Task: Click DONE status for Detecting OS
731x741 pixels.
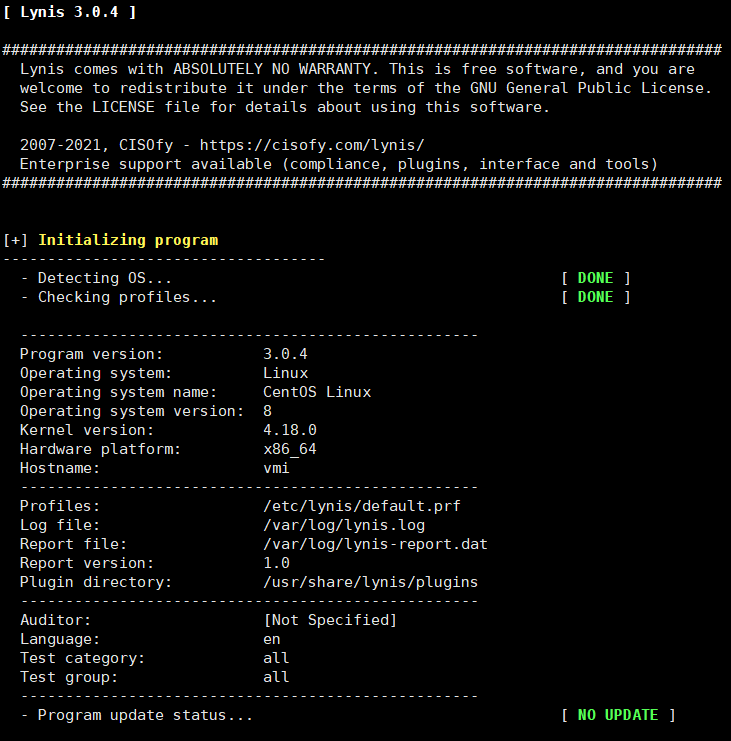Action: [x=595, y=278]
